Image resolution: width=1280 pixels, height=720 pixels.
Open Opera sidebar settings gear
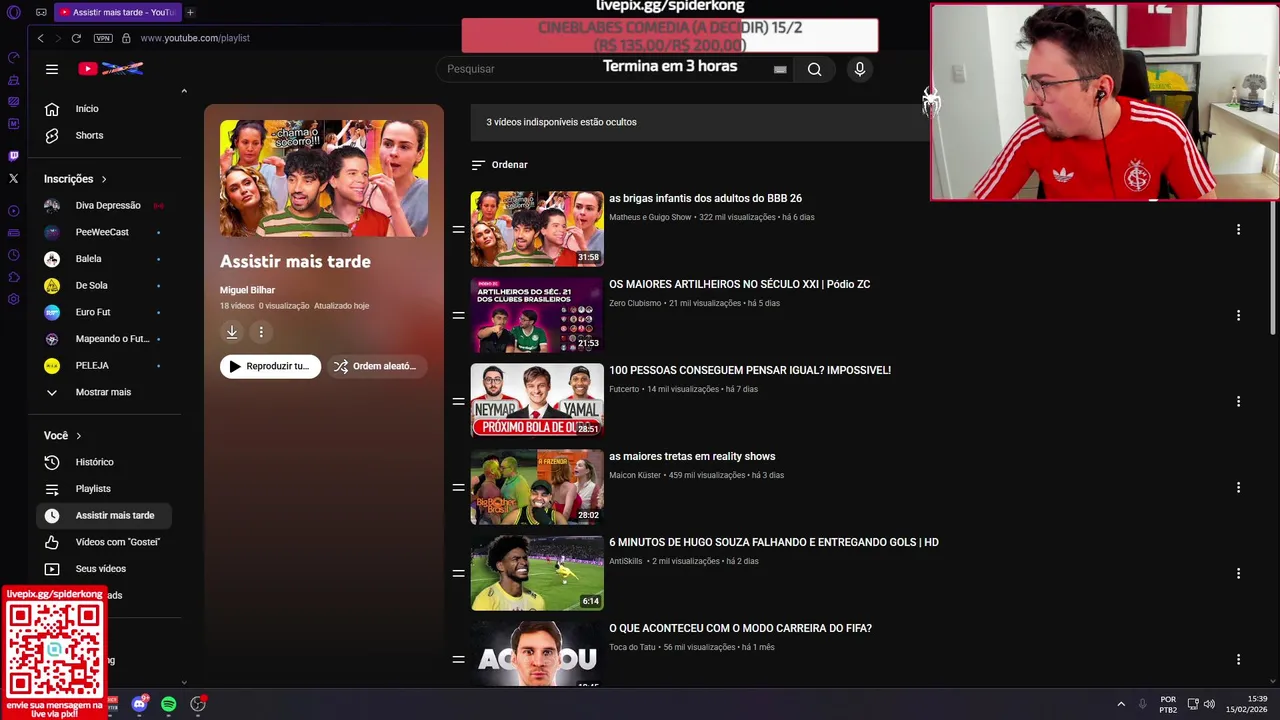13,299
